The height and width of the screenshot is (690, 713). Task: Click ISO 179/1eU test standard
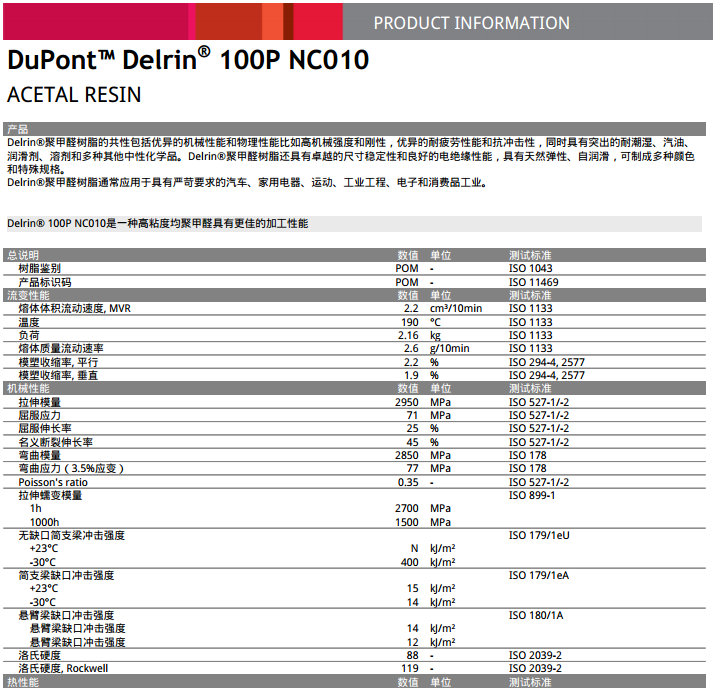point(539,535)
